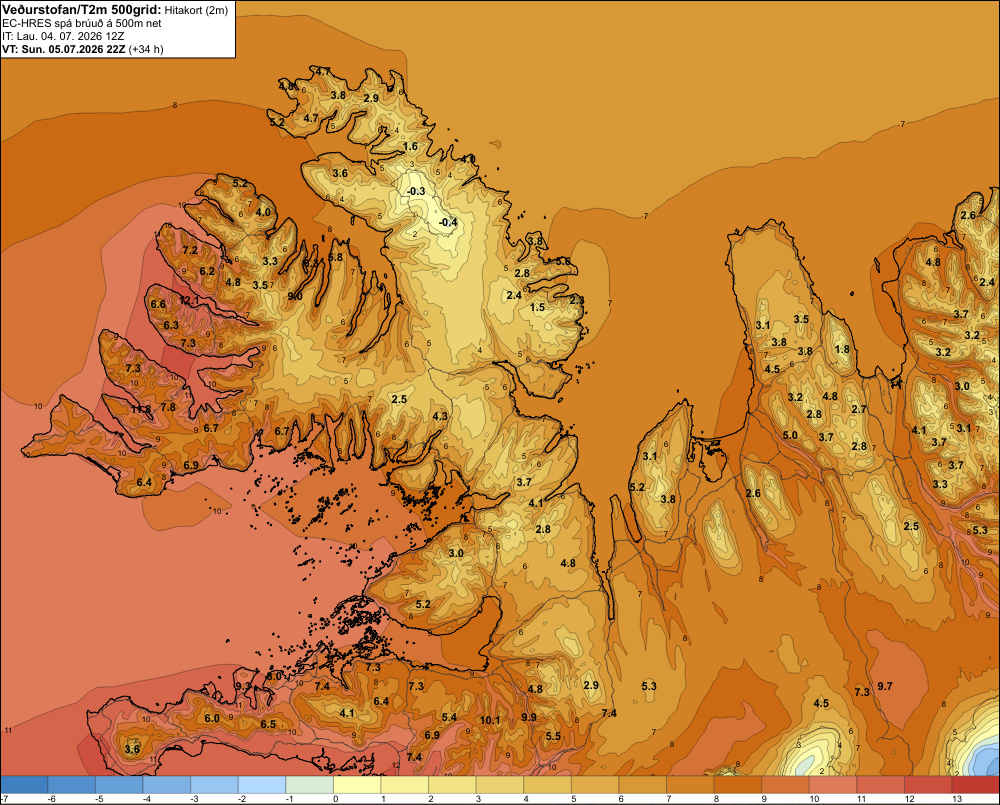Pick the 1.6 temperature label
The height and width of the screenshot is (805, 1000).
click(411, 147)
